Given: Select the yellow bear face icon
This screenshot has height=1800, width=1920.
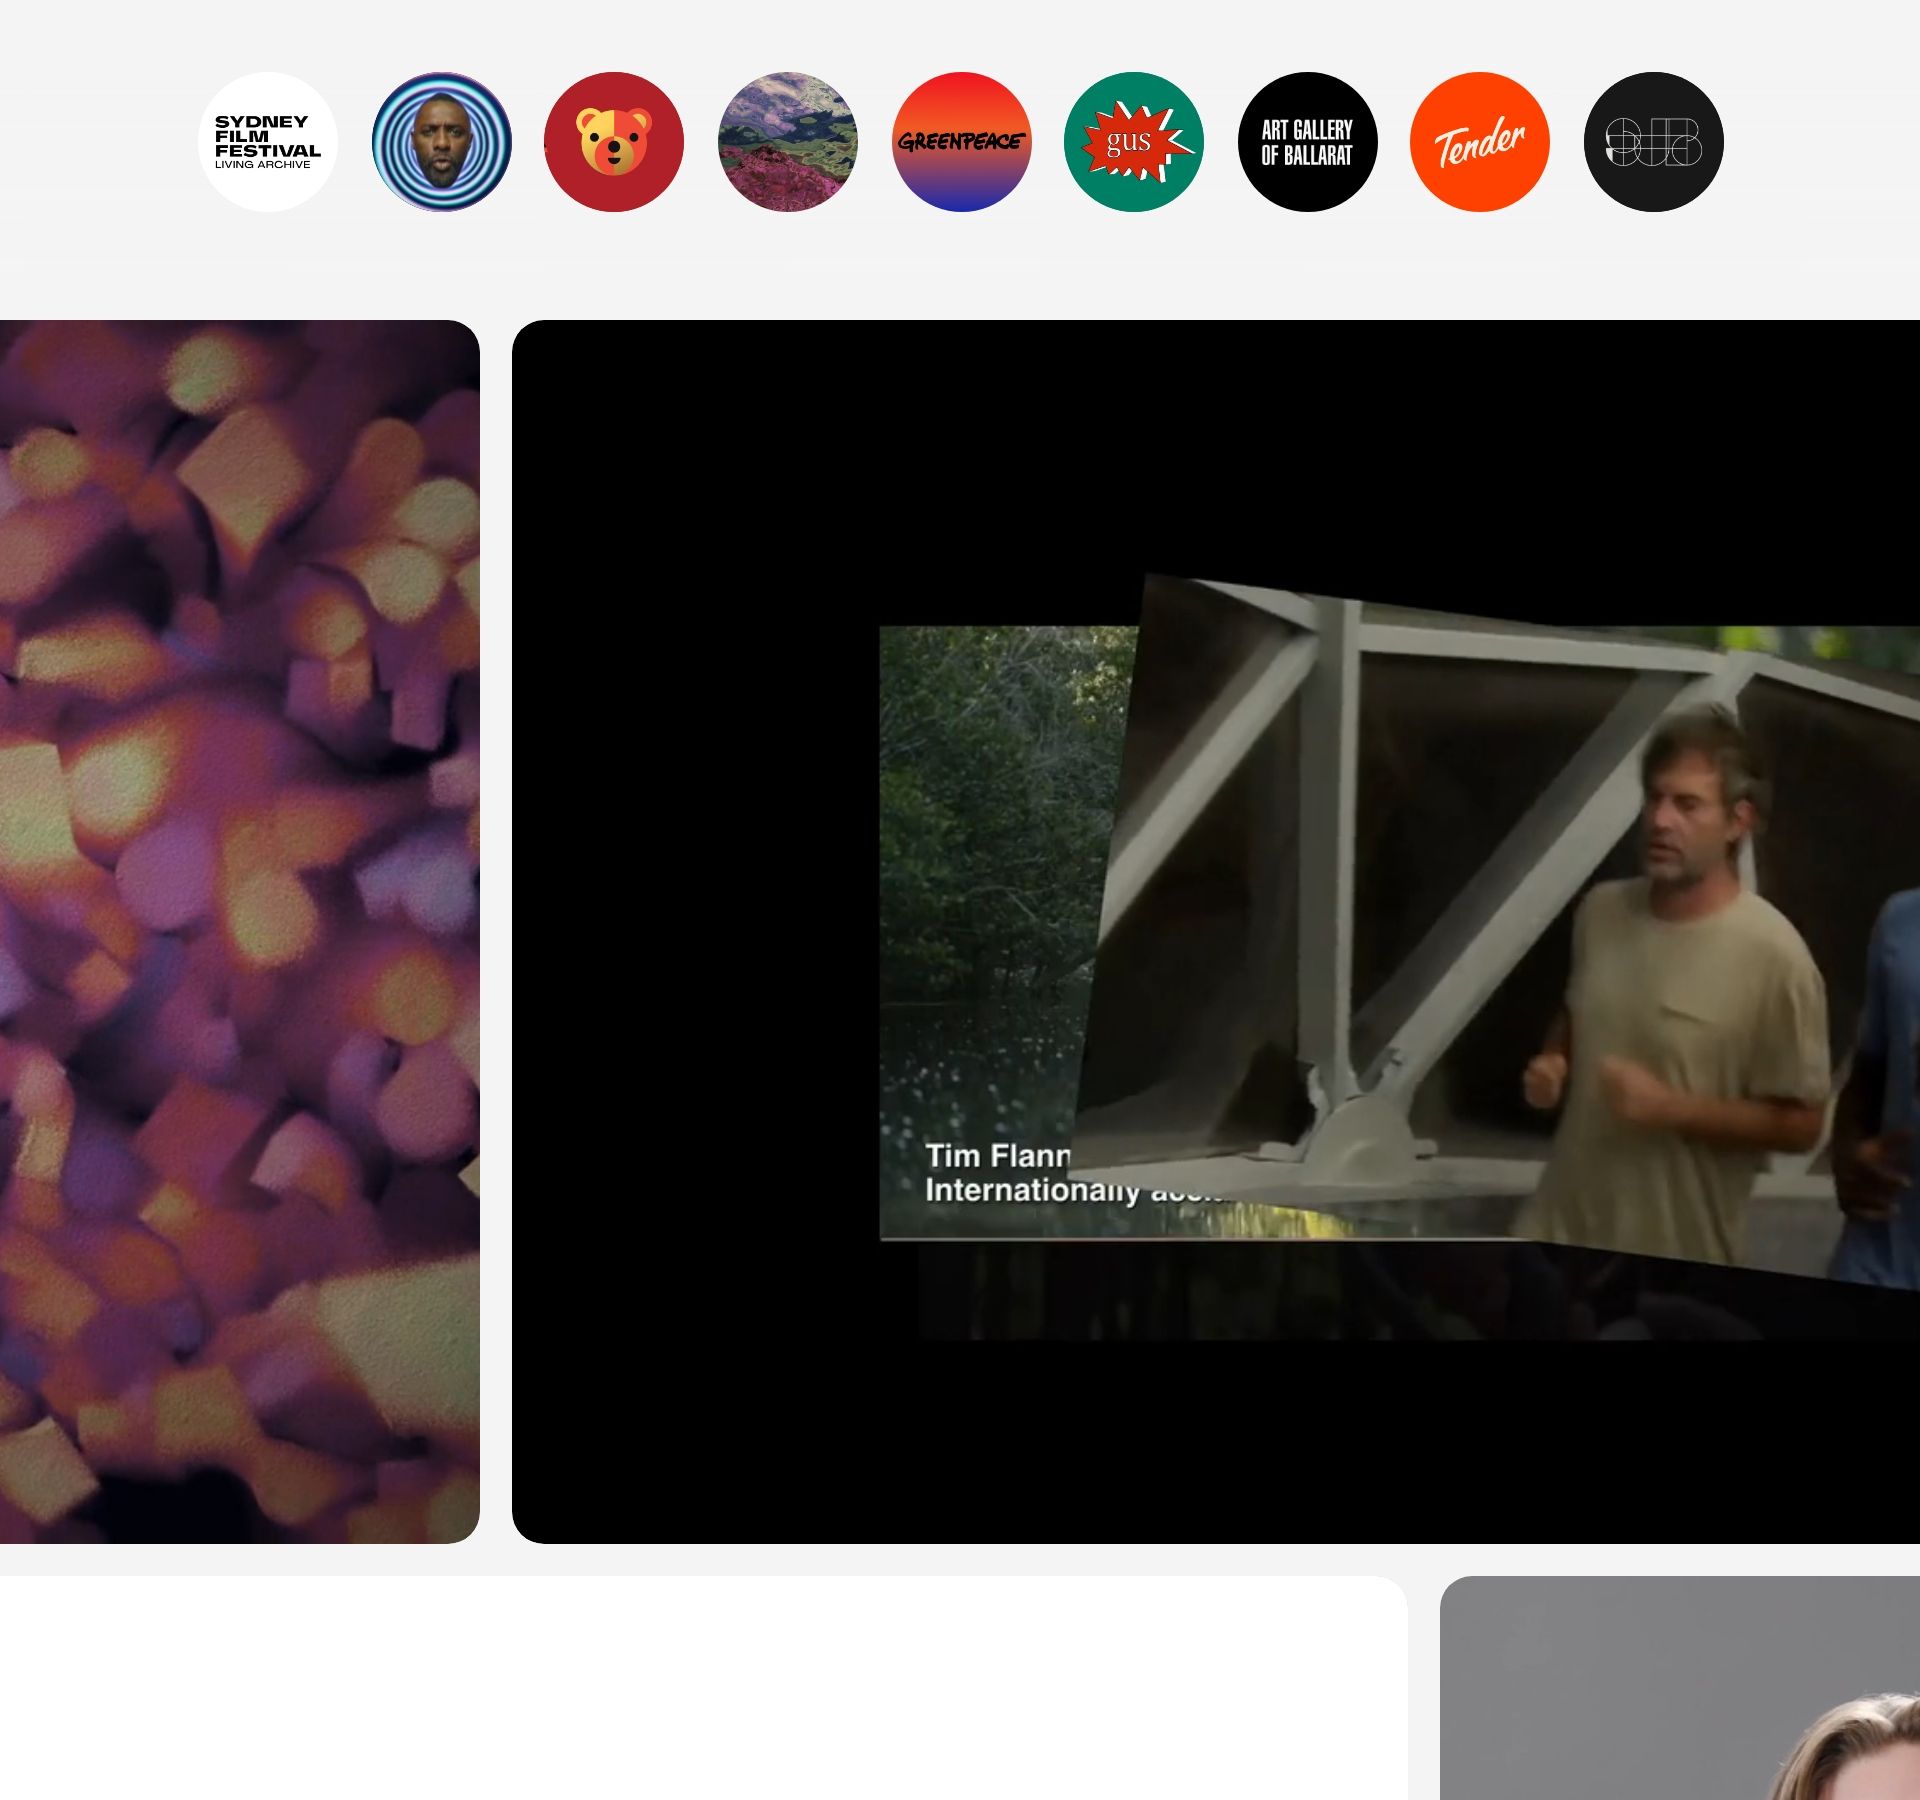Looking at the screenshot, I should [x=614, y=142].
